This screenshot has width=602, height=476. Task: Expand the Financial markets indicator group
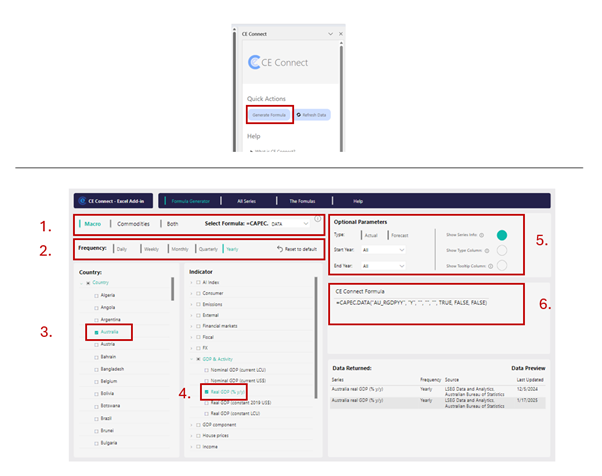191,326
